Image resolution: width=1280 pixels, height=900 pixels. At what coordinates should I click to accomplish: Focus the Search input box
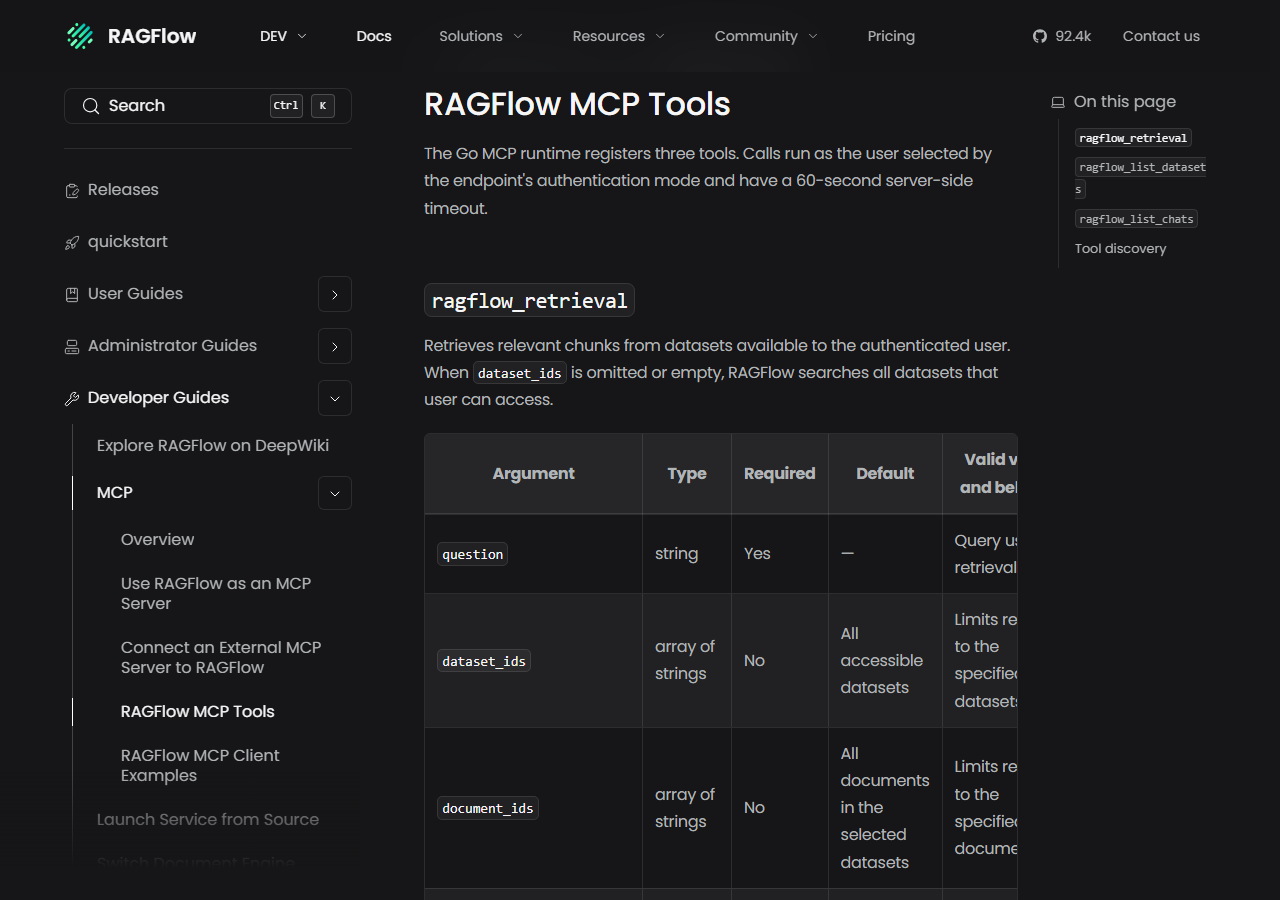pos(208,106)
